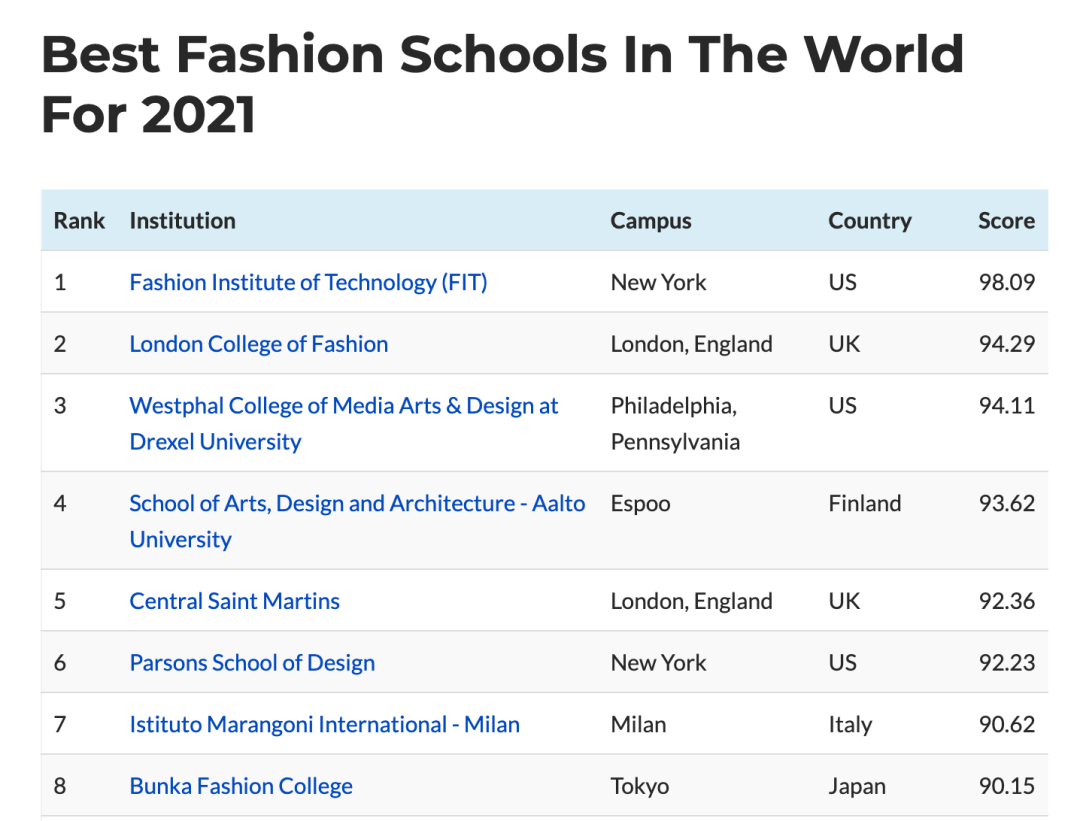Select the Philadelphia, Pennsylvania campus cell
Viewport: 1080px width, 821px height.
[x=675, y=423]
